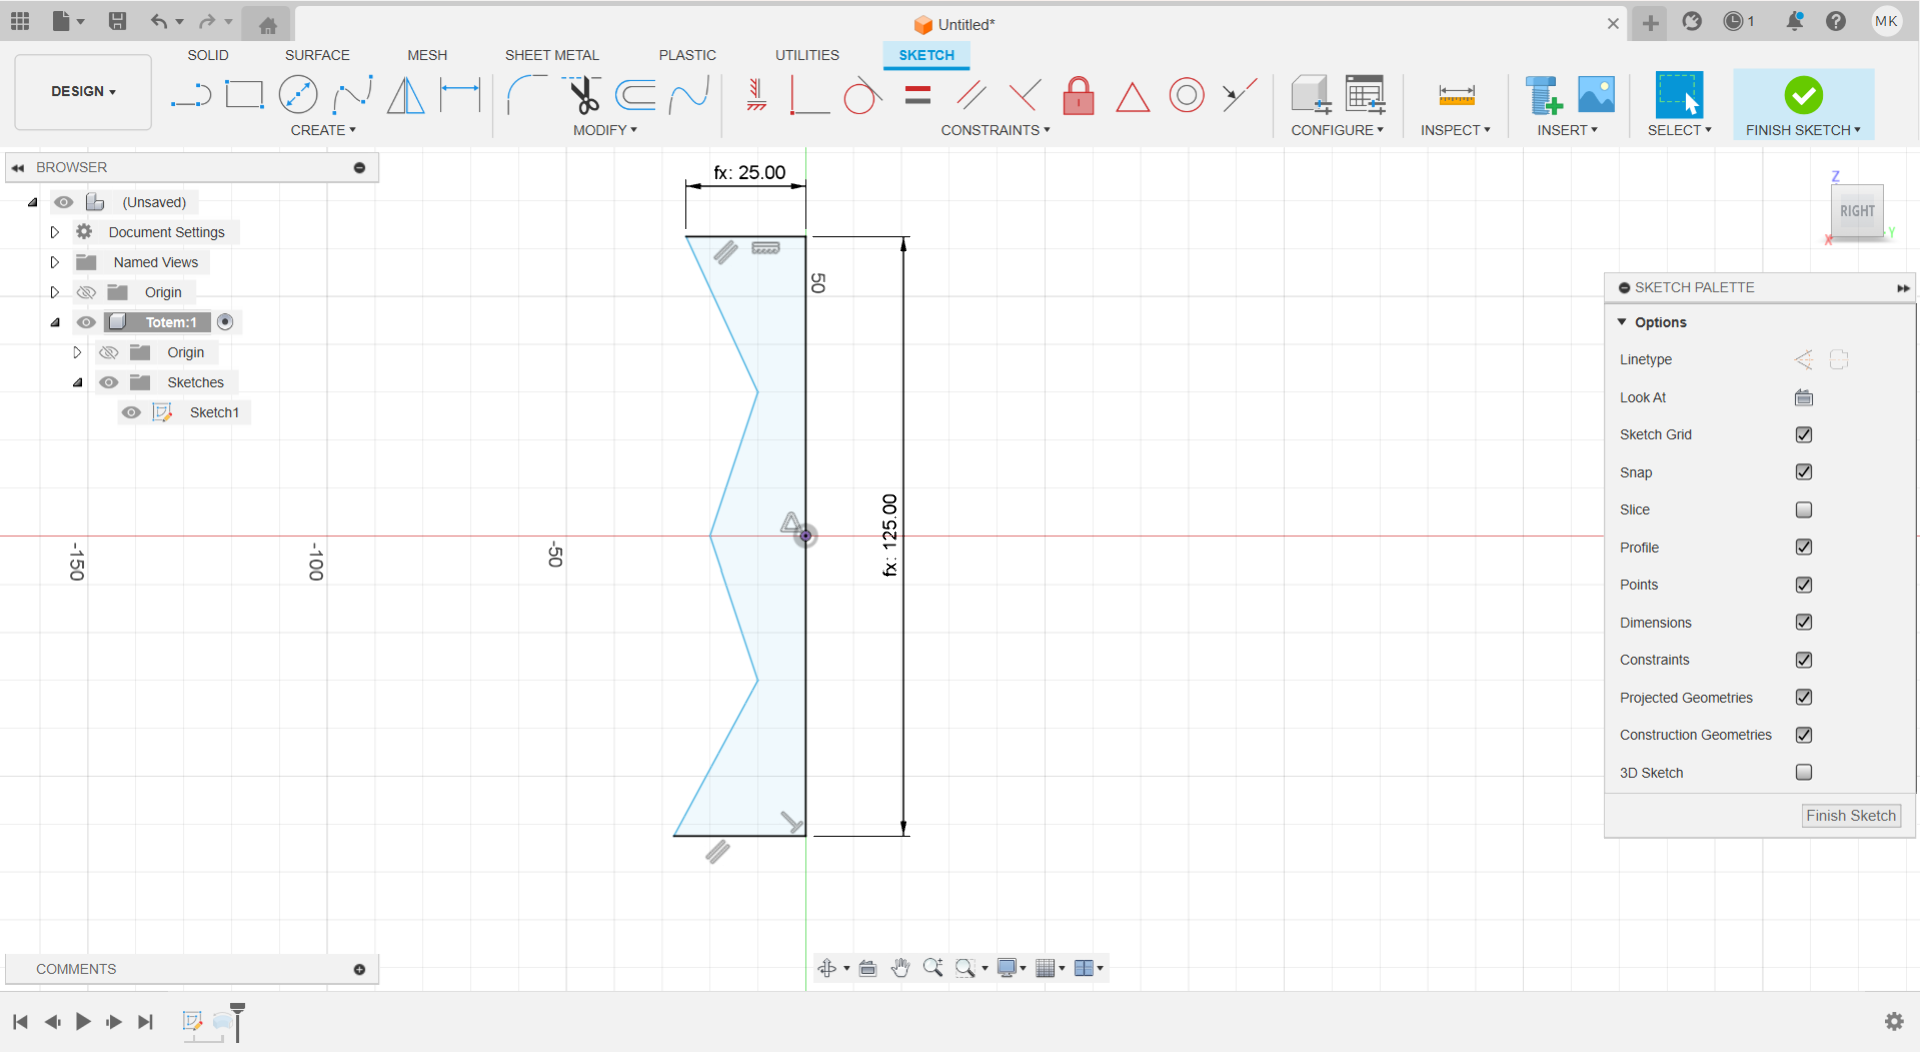Click the Fix/Unfix lock constraint
The width and height of the screenshot is (1920, 1052).
tap(1078, 96)
